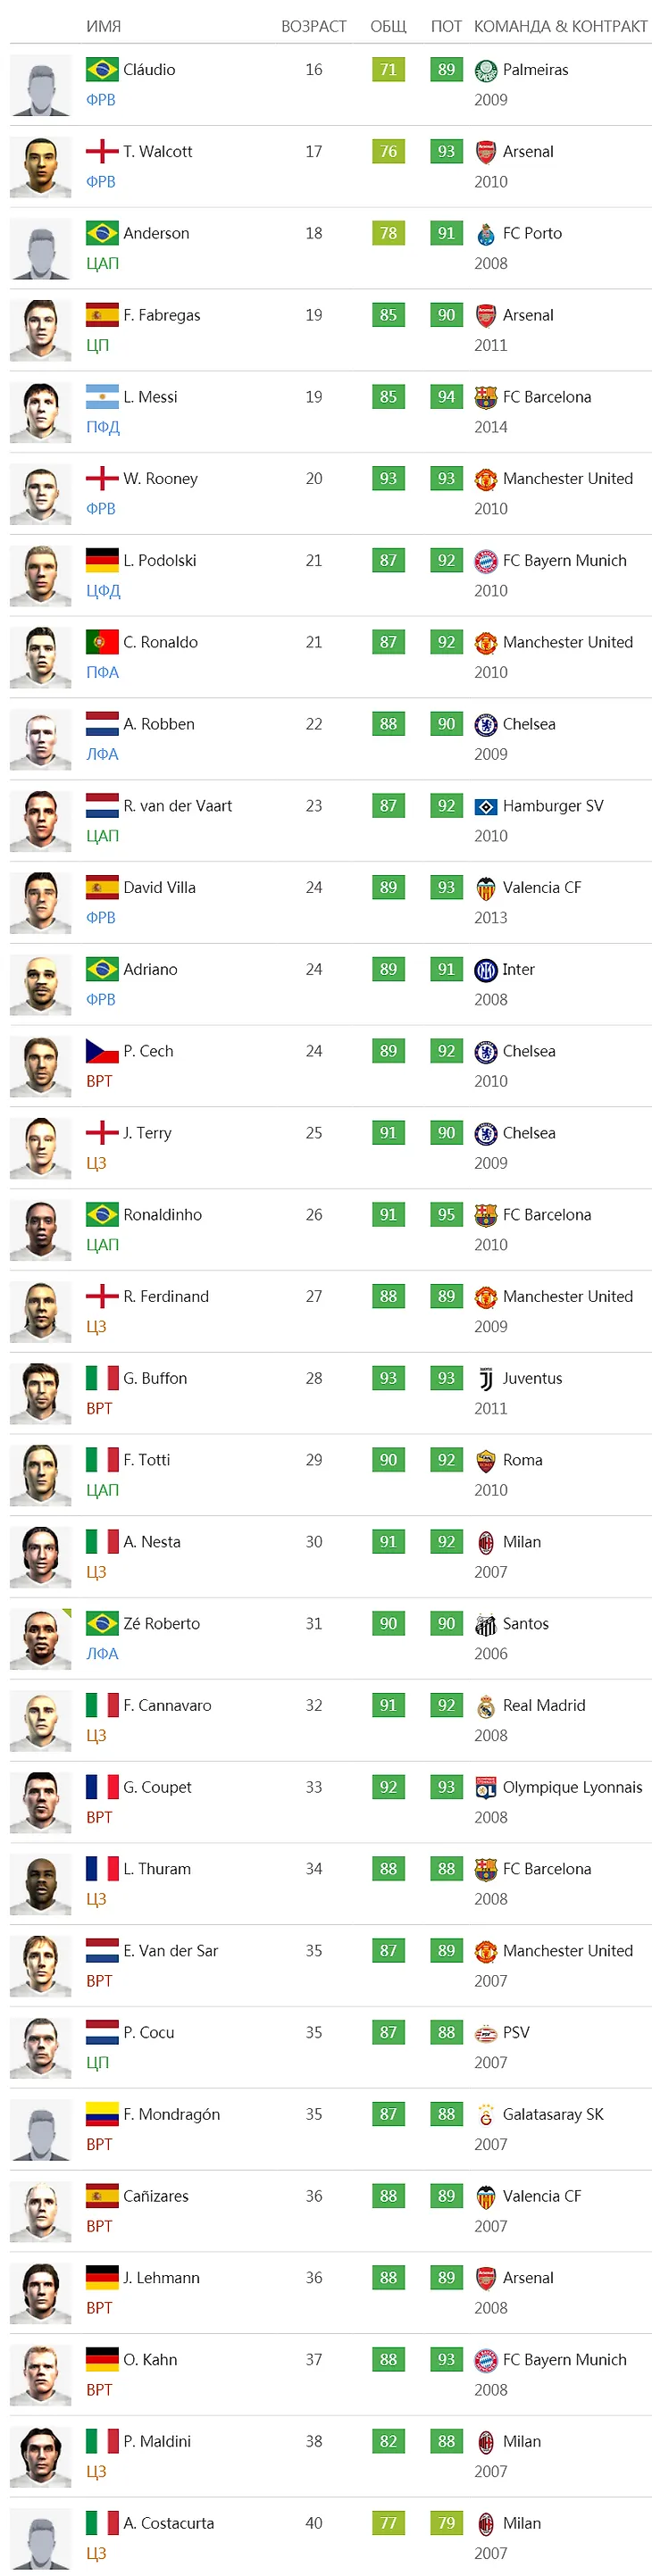Click David Villa's player face thumbnail
The image size is (652, 2576).
[41, 903]
